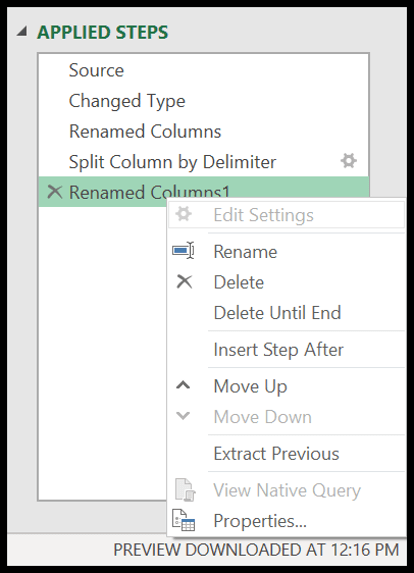
Task: Click the Rename icon in context menu
Action: pos(183,251)
